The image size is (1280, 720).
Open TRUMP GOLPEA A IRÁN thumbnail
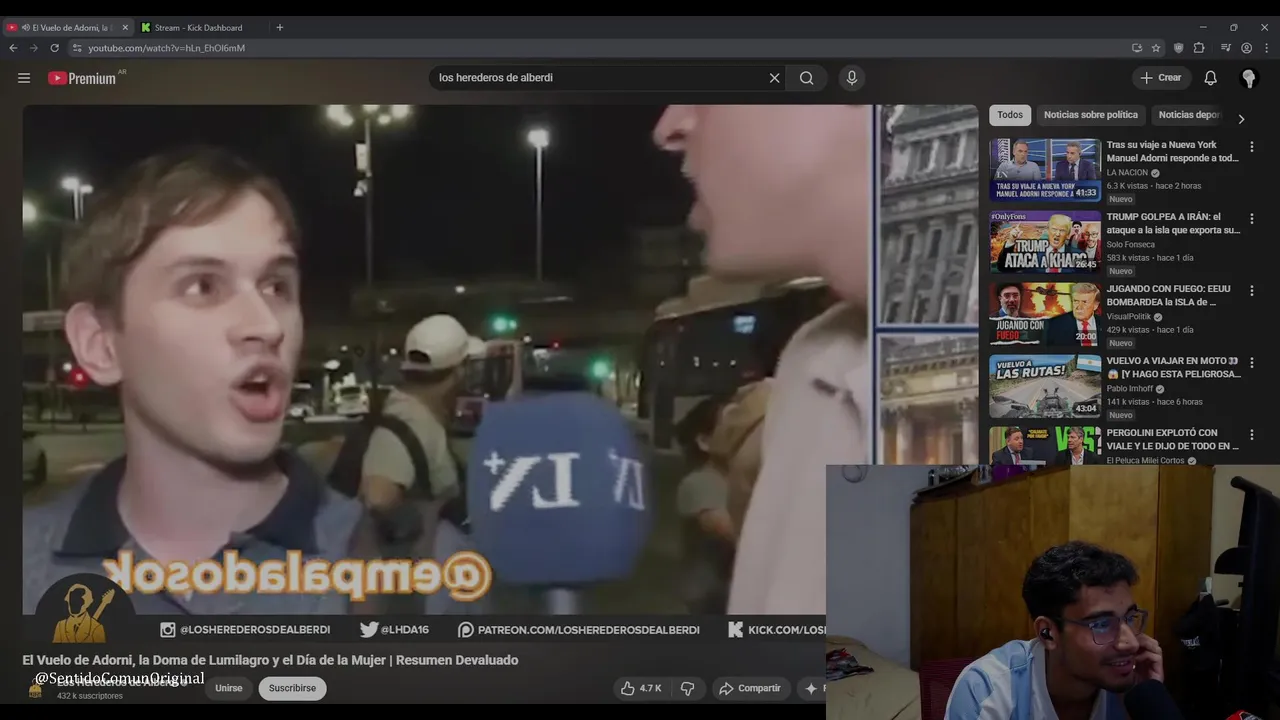[1045, 242]
